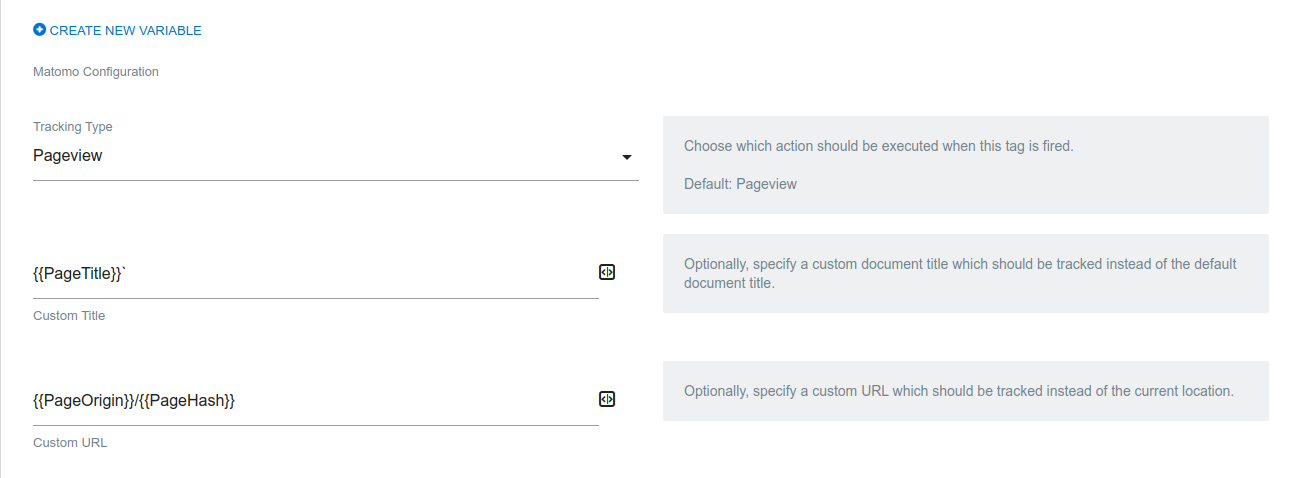Open variable picker icon for Custom URL
Image resolution: width=1300 pixels, height=478 pixels.
click(606, 399)
